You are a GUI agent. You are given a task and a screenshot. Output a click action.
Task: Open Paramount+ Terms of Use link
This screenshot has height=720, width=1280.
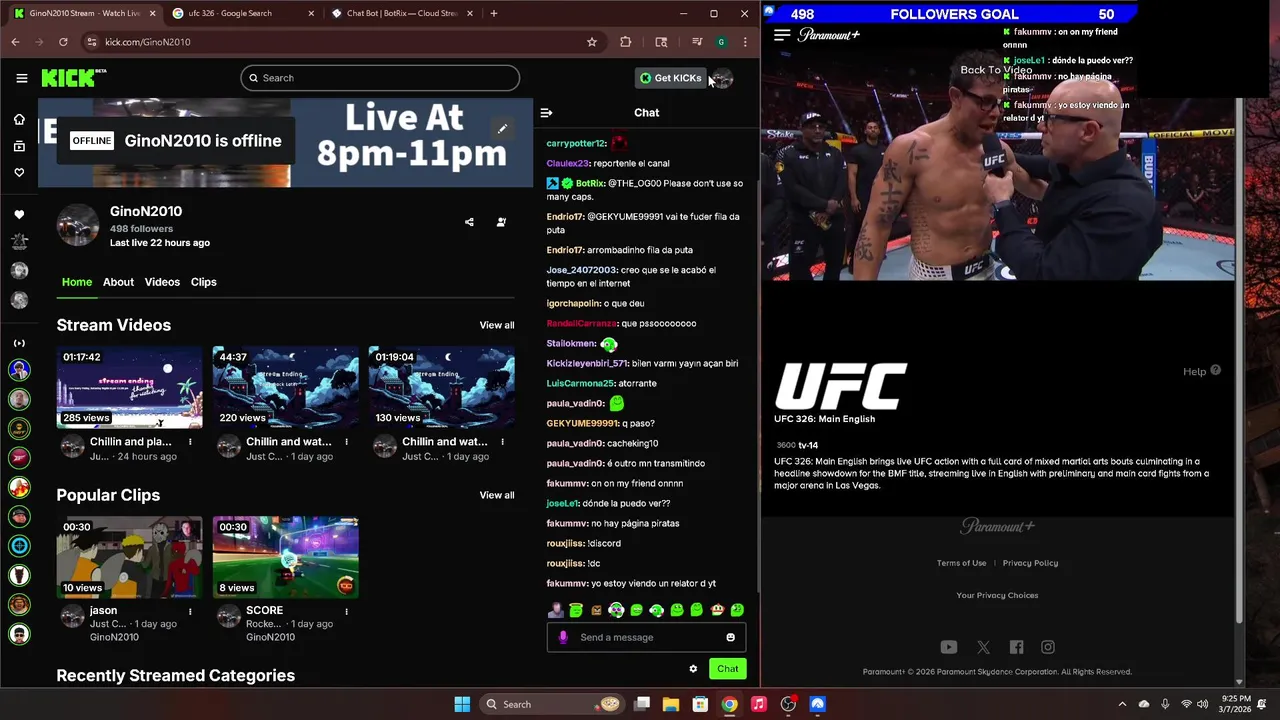click(961, 563)
